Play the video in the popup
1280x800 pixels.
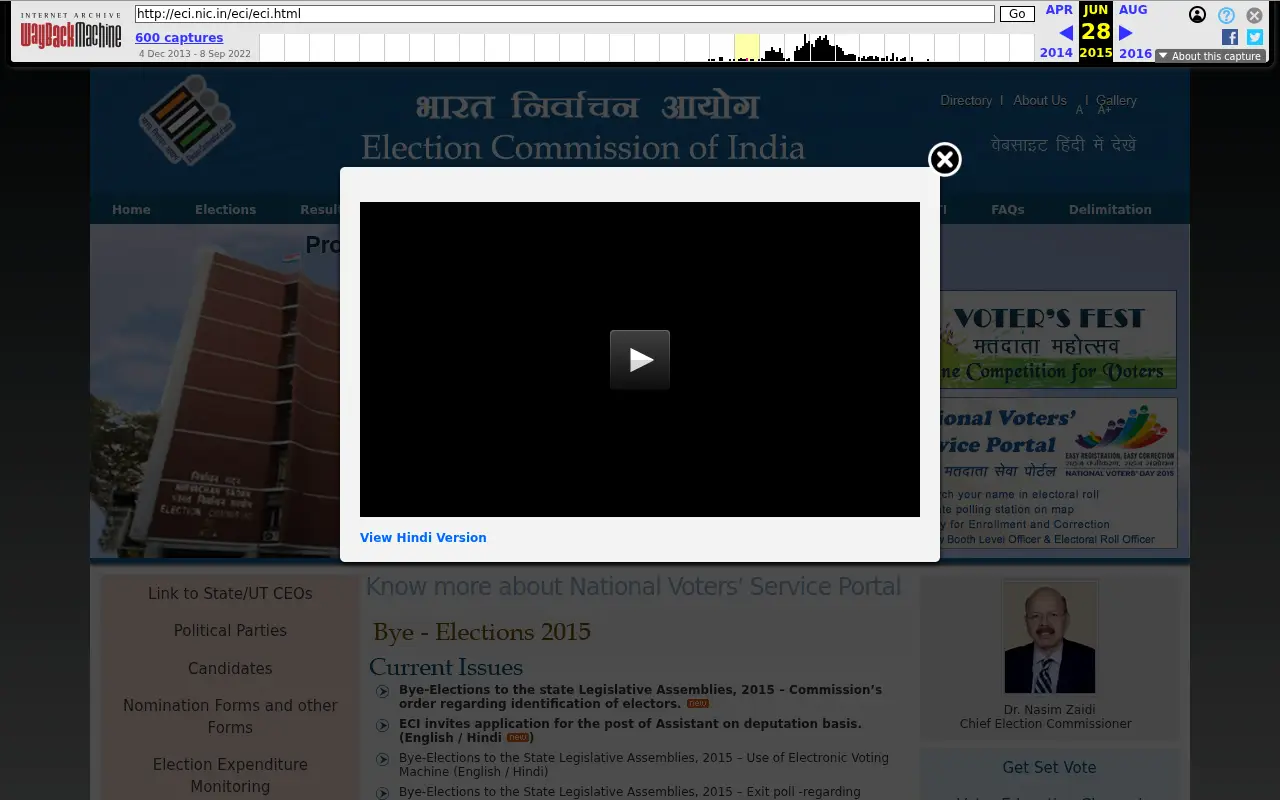click(640, 359)
